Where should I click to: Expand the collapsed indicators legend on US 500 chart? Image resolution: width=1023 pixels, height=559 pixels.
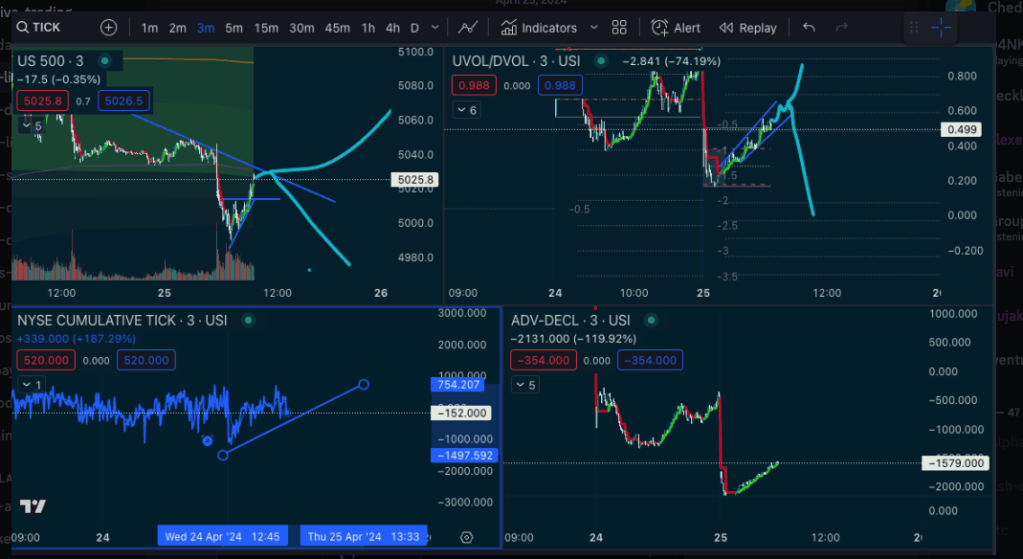[31, 126]
